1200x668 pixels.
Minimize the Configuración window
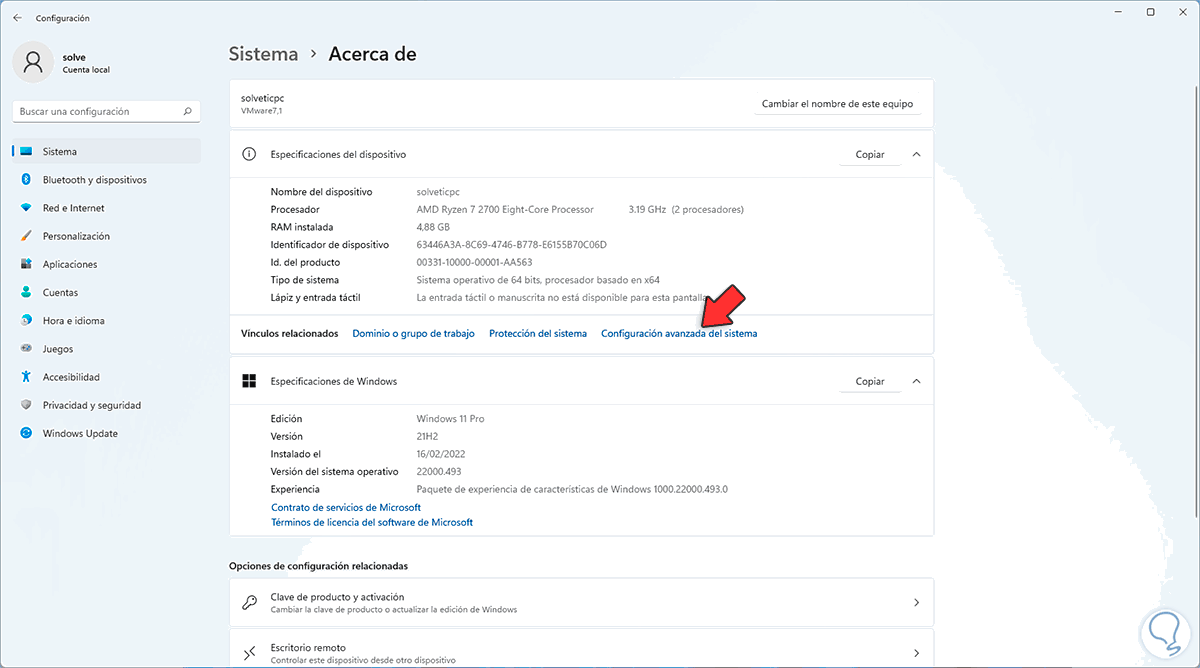(x=1117, y=12)
